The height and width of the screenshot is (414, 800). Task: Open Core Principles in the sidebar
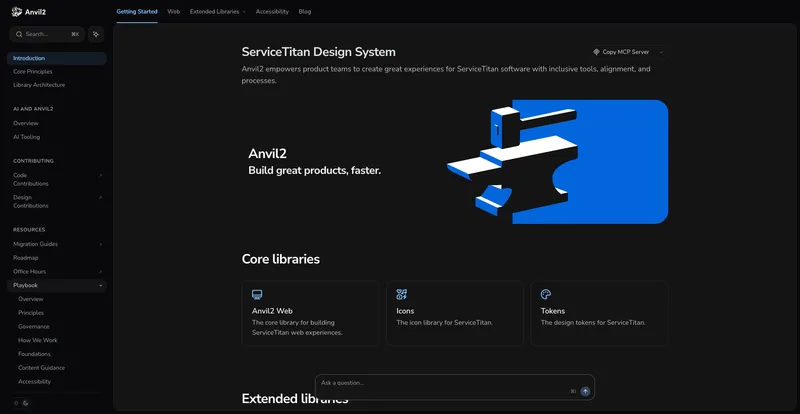(x=33, y=71)
